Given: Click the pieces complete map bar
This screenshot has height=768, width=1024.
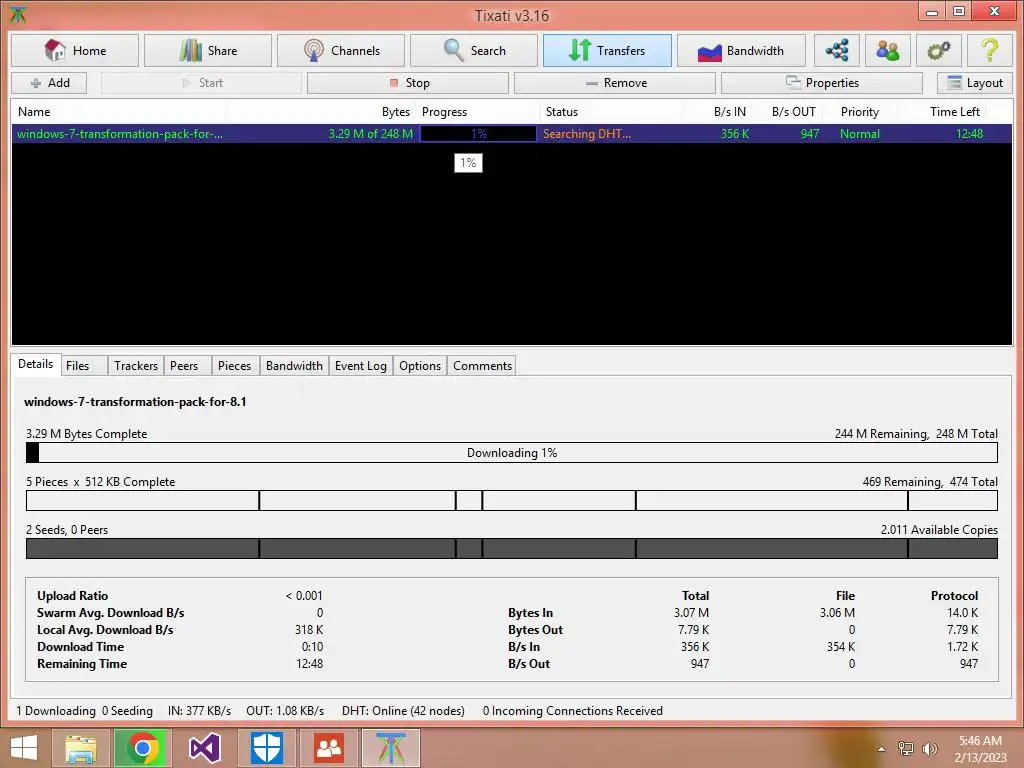Looking at the screenshot, I should point(512,501).
